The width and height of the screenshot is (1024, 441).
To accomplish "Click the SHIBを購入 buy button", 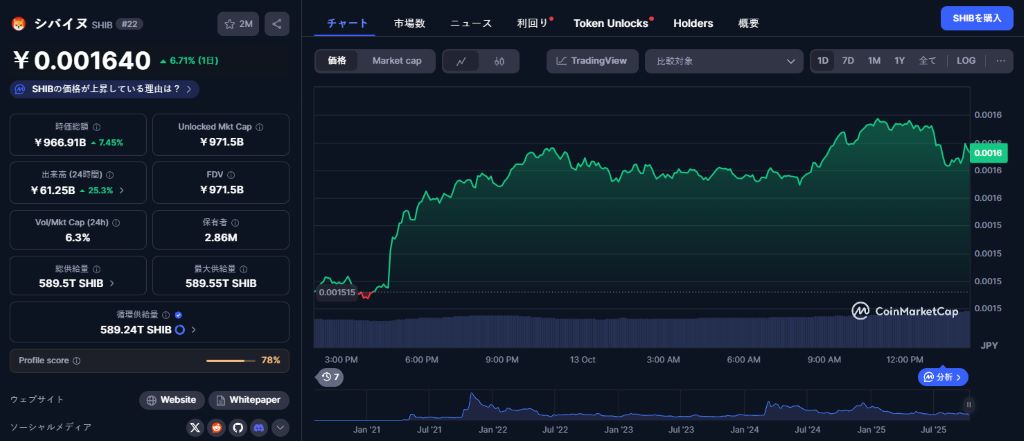I will coord(976,18).
